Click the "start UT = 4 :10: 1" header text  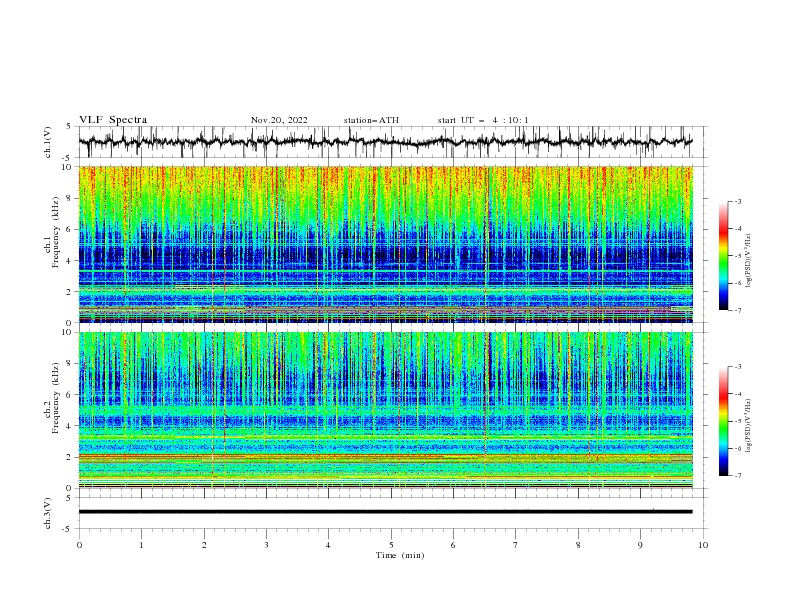pos(483,120)
